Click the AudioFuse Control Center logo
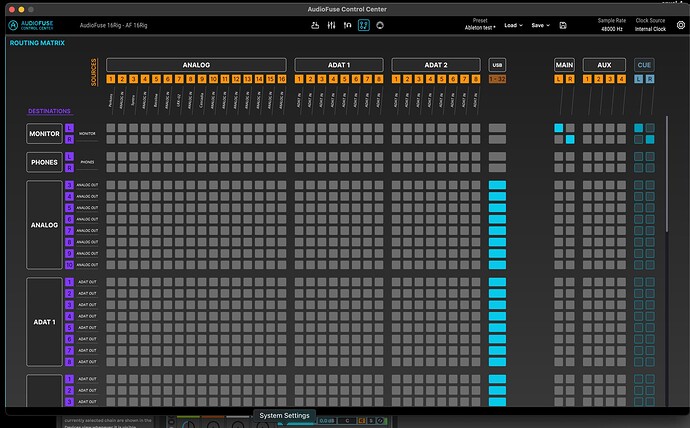Viewport: 690px width, 428px height. tap(31, 25)
